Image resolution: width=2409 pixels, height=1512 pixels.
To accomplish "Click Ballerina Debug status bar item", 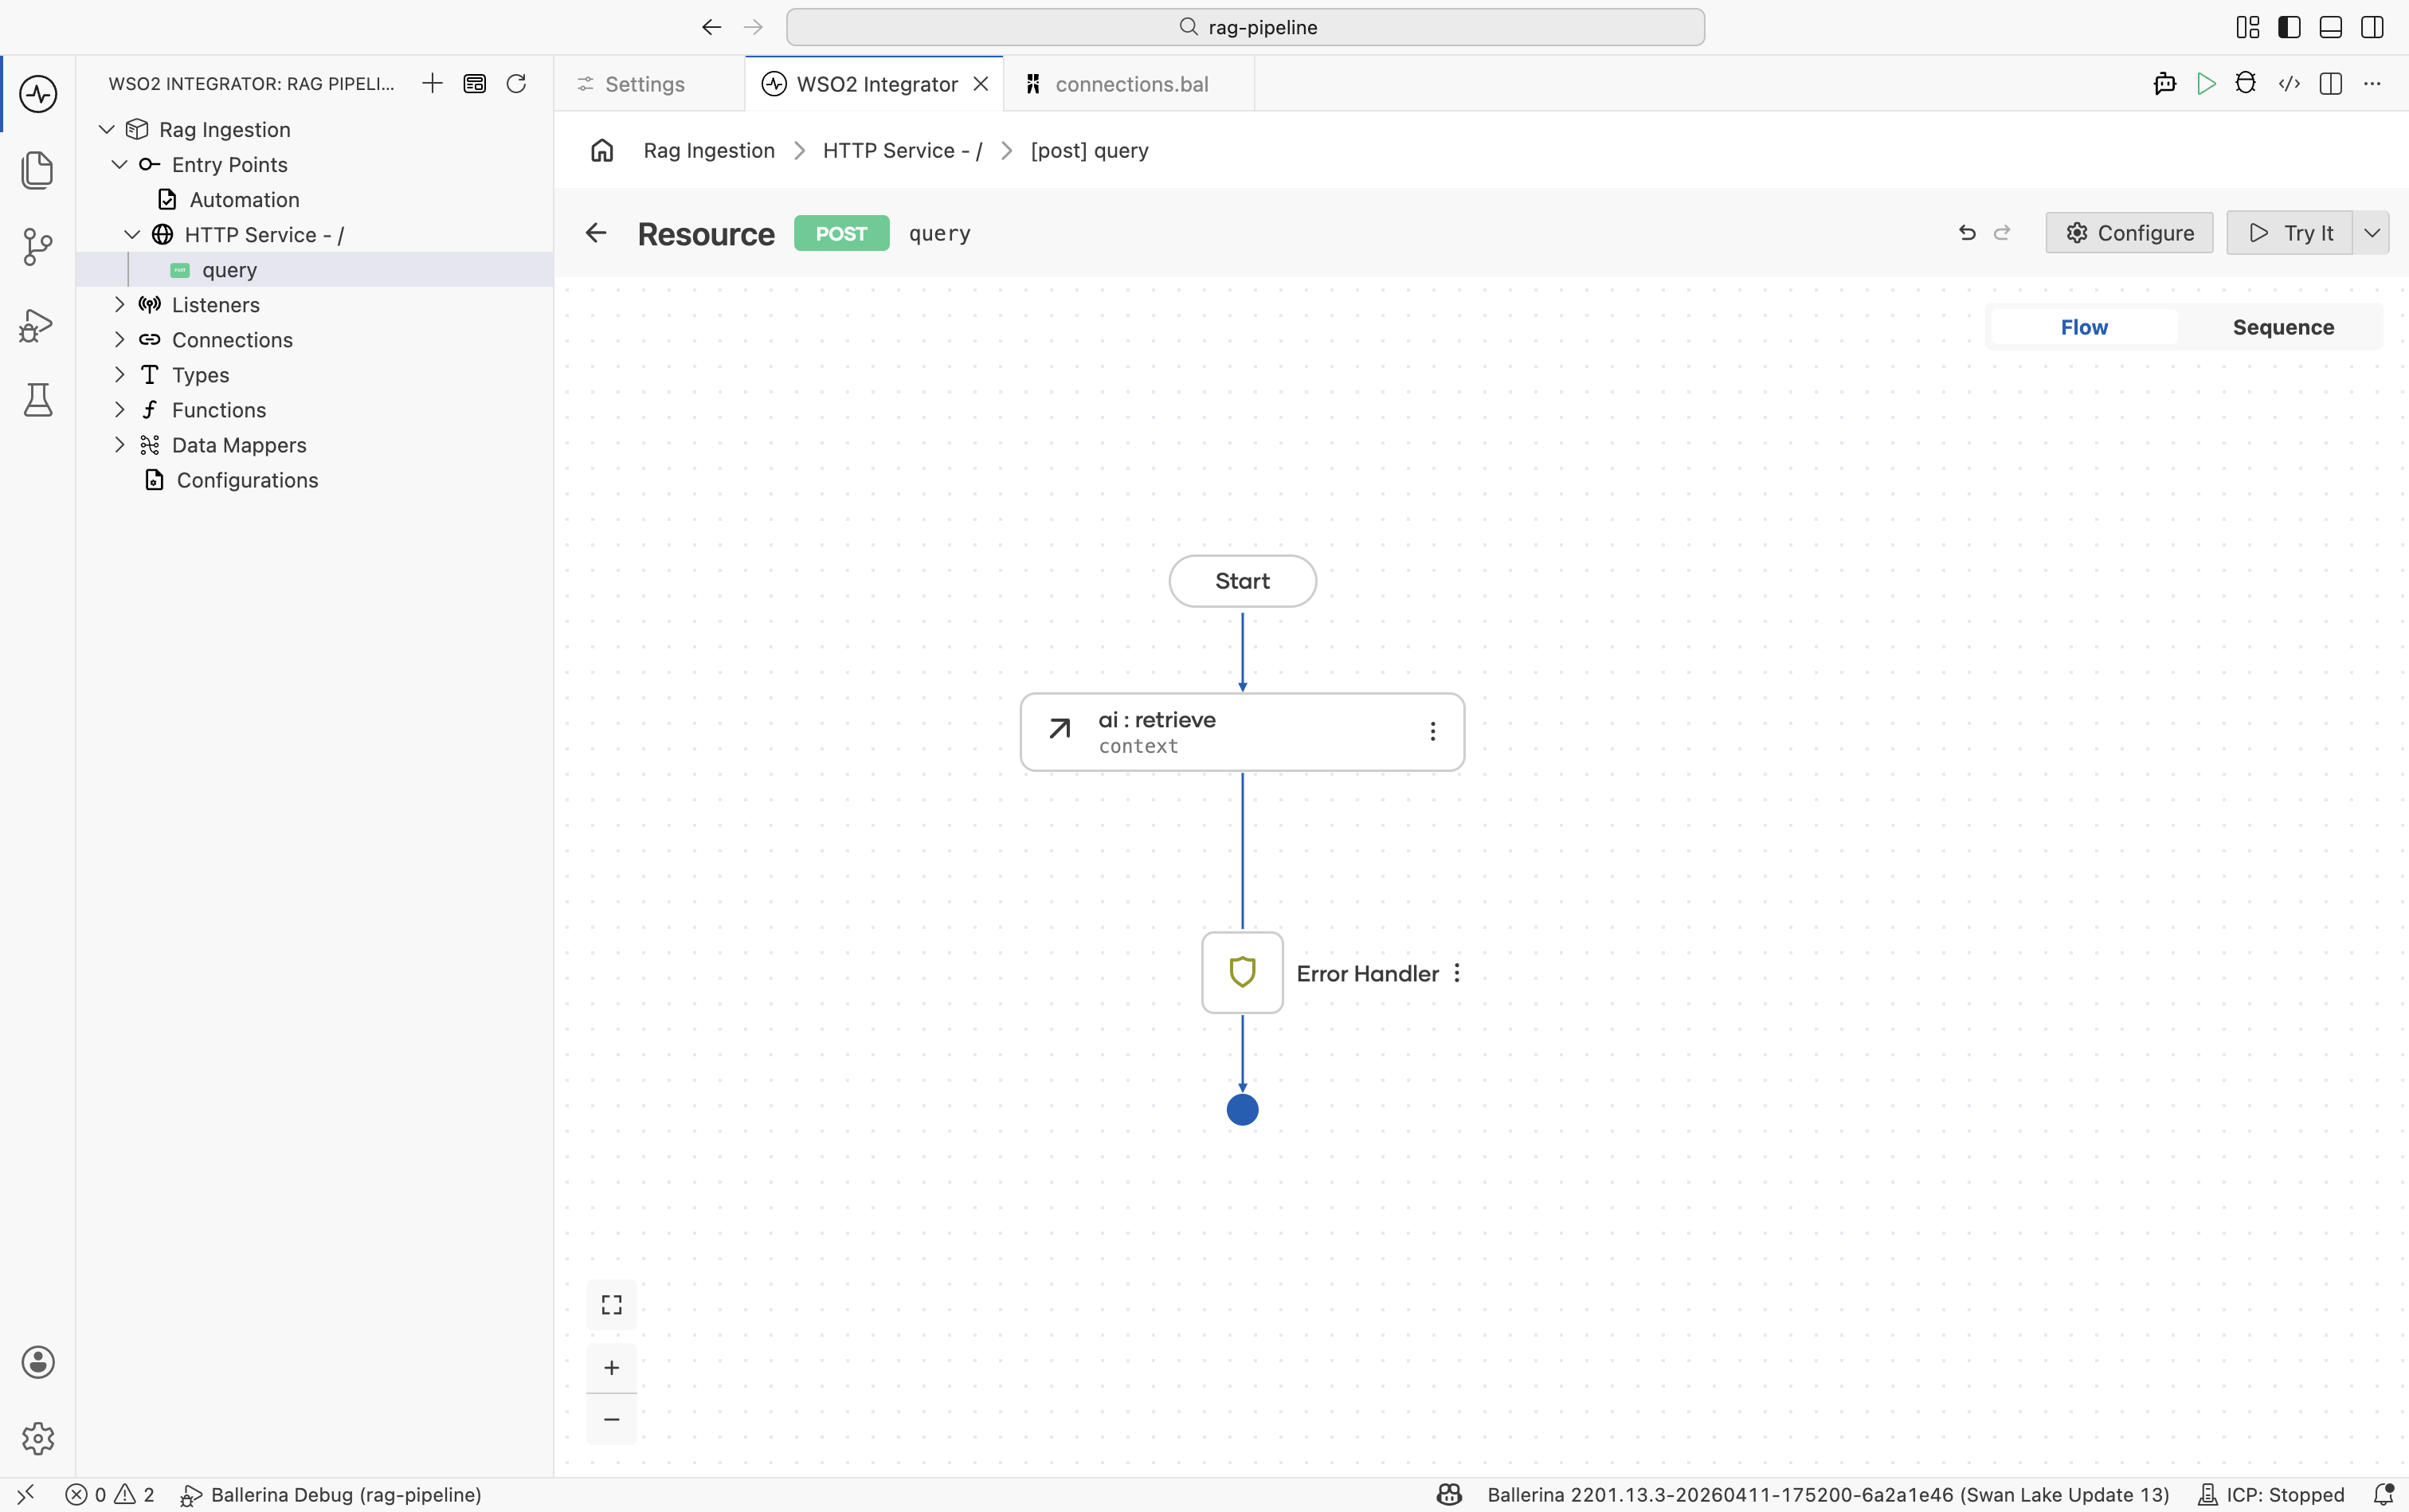I will click(x=331, y=1494).
